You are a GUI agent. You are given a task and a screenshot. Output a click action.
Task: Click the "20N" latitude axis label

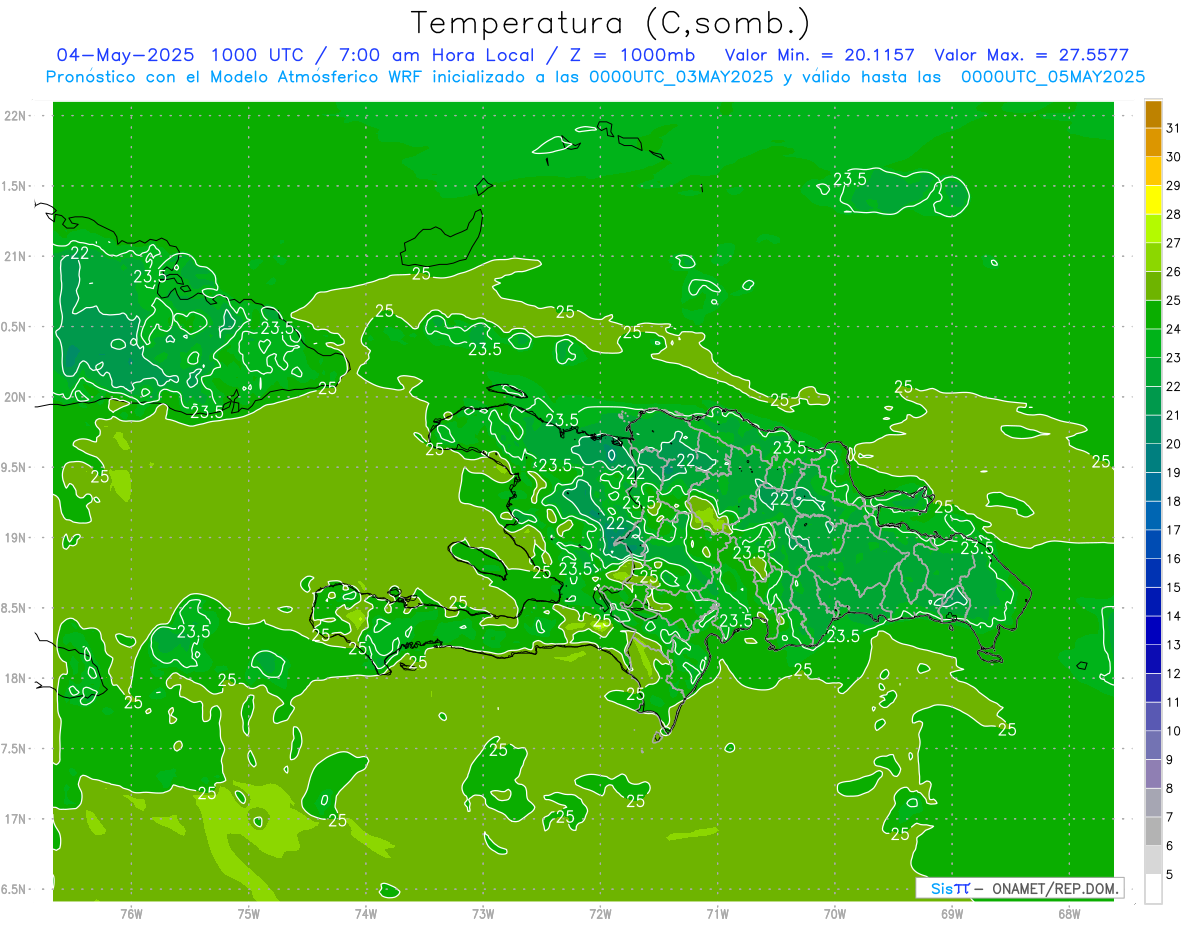(16, 397)
